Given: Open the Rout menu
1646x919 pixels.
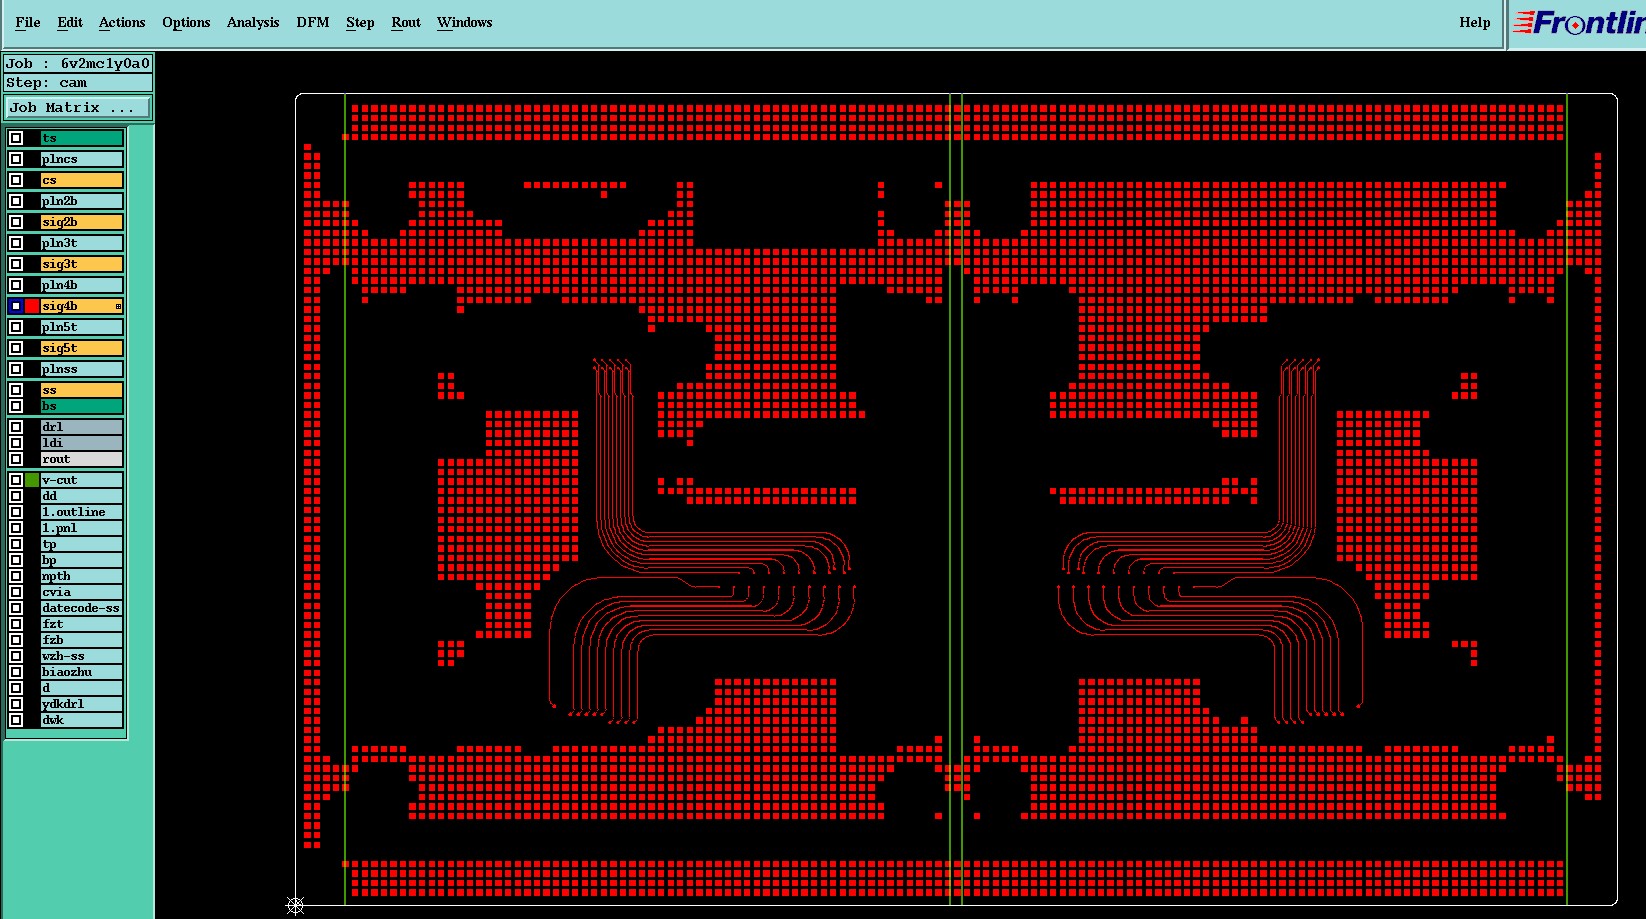Looking at the screenshot, I should tap(406, 22).
